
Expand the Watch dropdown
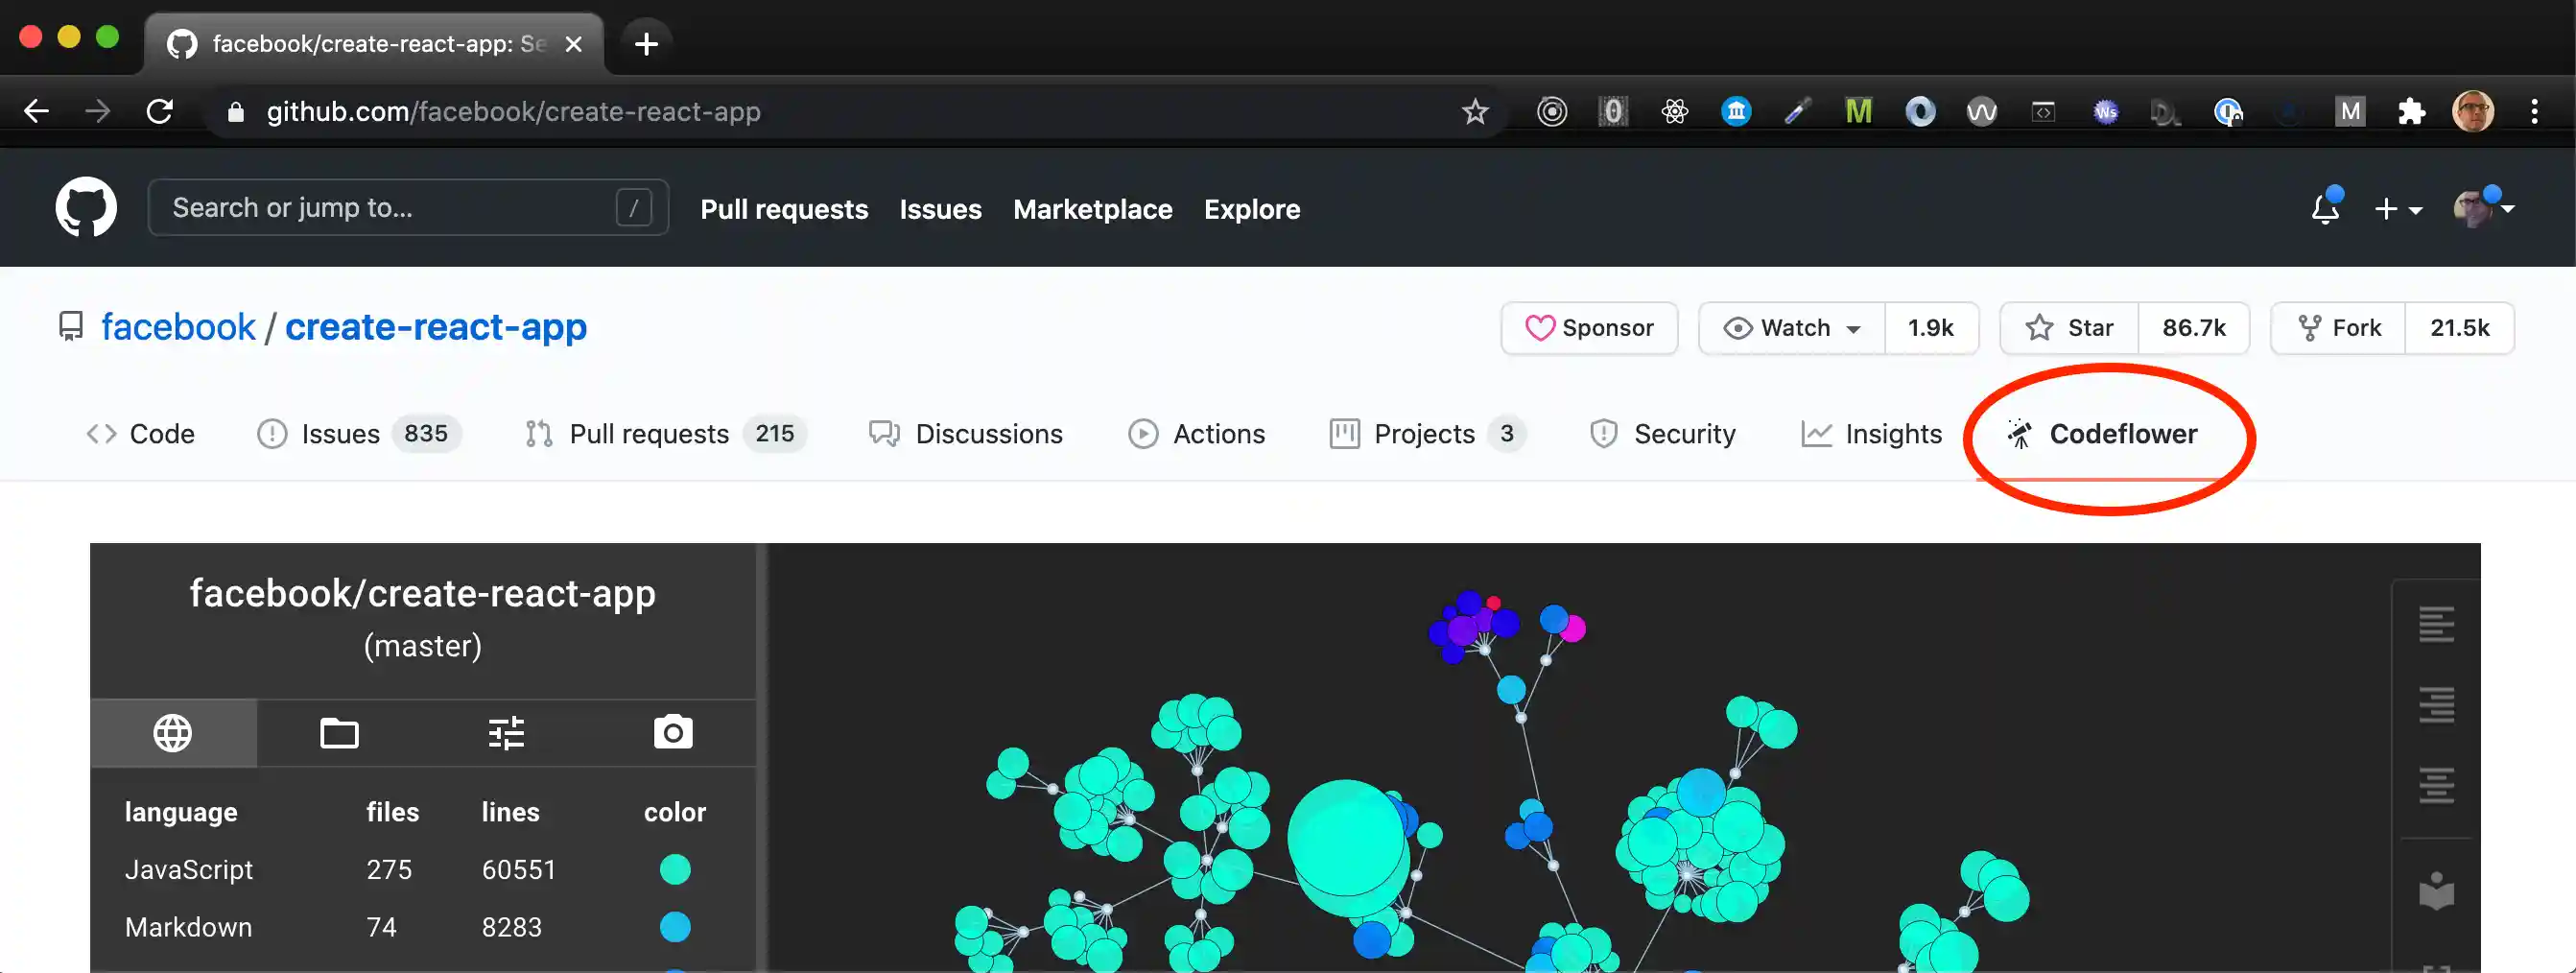coord(1792,328)
